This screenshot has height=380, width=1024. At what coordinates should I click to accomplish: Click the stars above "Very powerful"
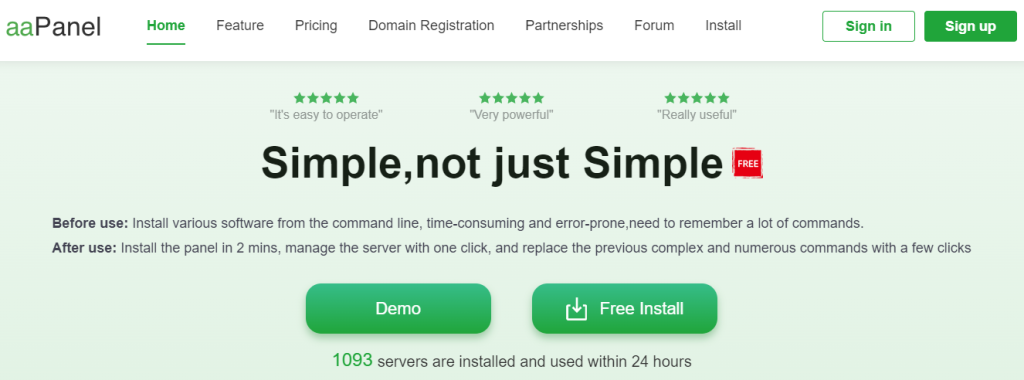click(511, 98)
